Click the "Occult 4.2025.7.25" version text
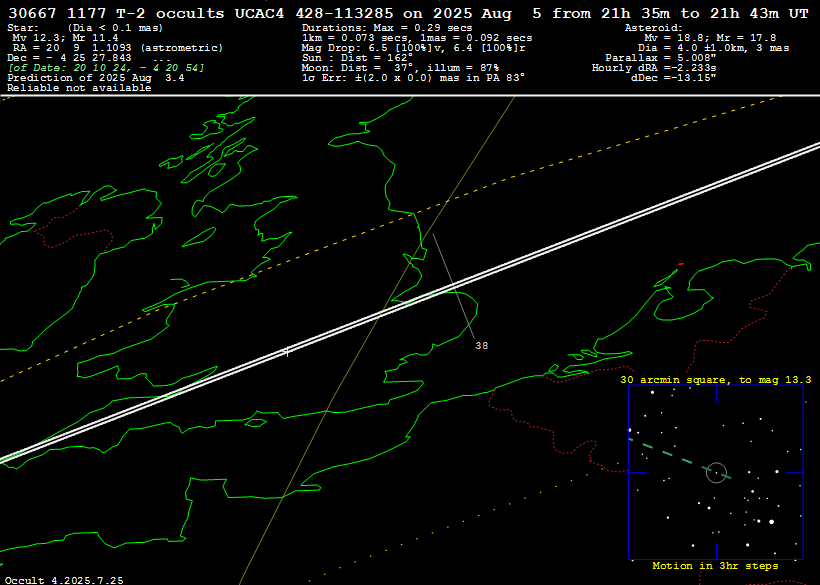 pos(65,579)
